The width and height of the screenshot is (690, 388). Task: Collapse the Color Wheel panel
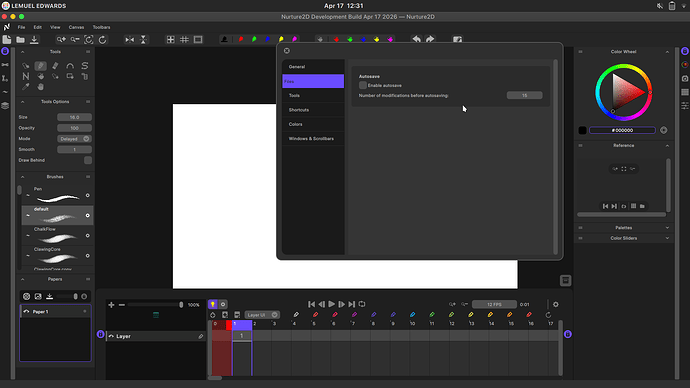[667, 52]
